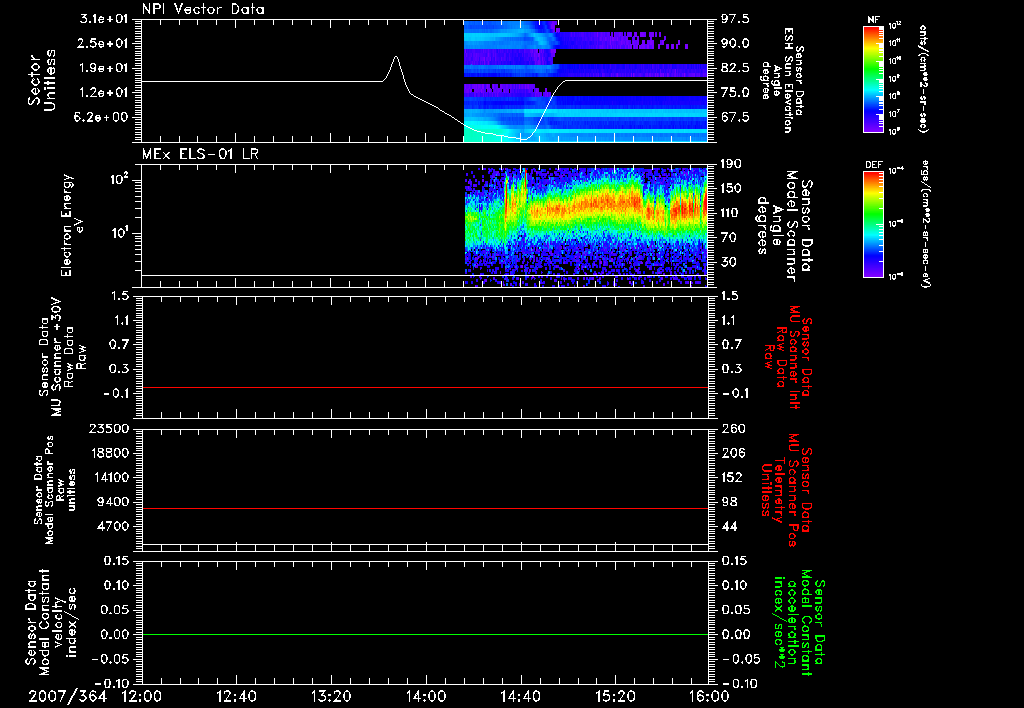This screenshot has height=708, width=1024.
Task: Click the red 'MU Scanner Pos Telemetry' axis title
Action: (x=786, y=490)
